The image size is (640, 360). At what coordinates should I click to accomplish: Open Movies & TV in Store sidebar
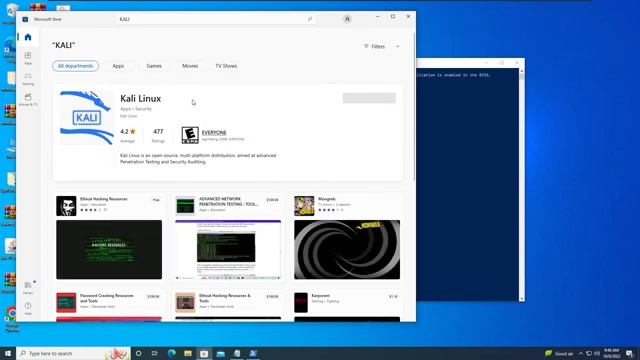click(x=28, y=99)
